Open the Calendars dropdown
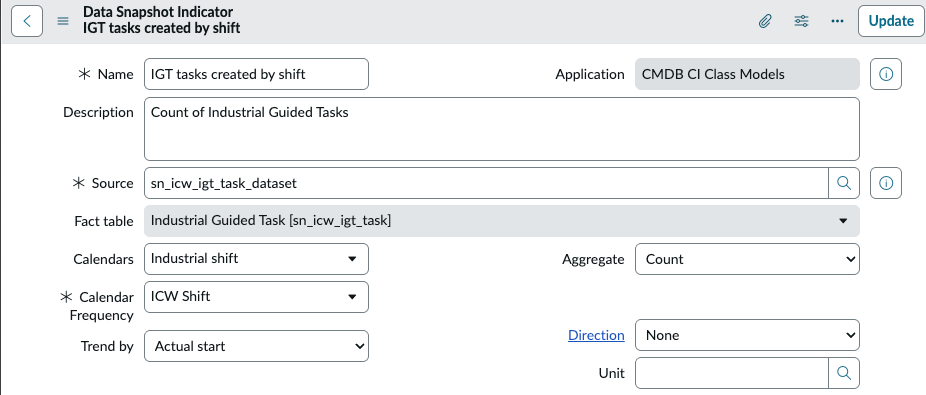 tap(256, 259)
